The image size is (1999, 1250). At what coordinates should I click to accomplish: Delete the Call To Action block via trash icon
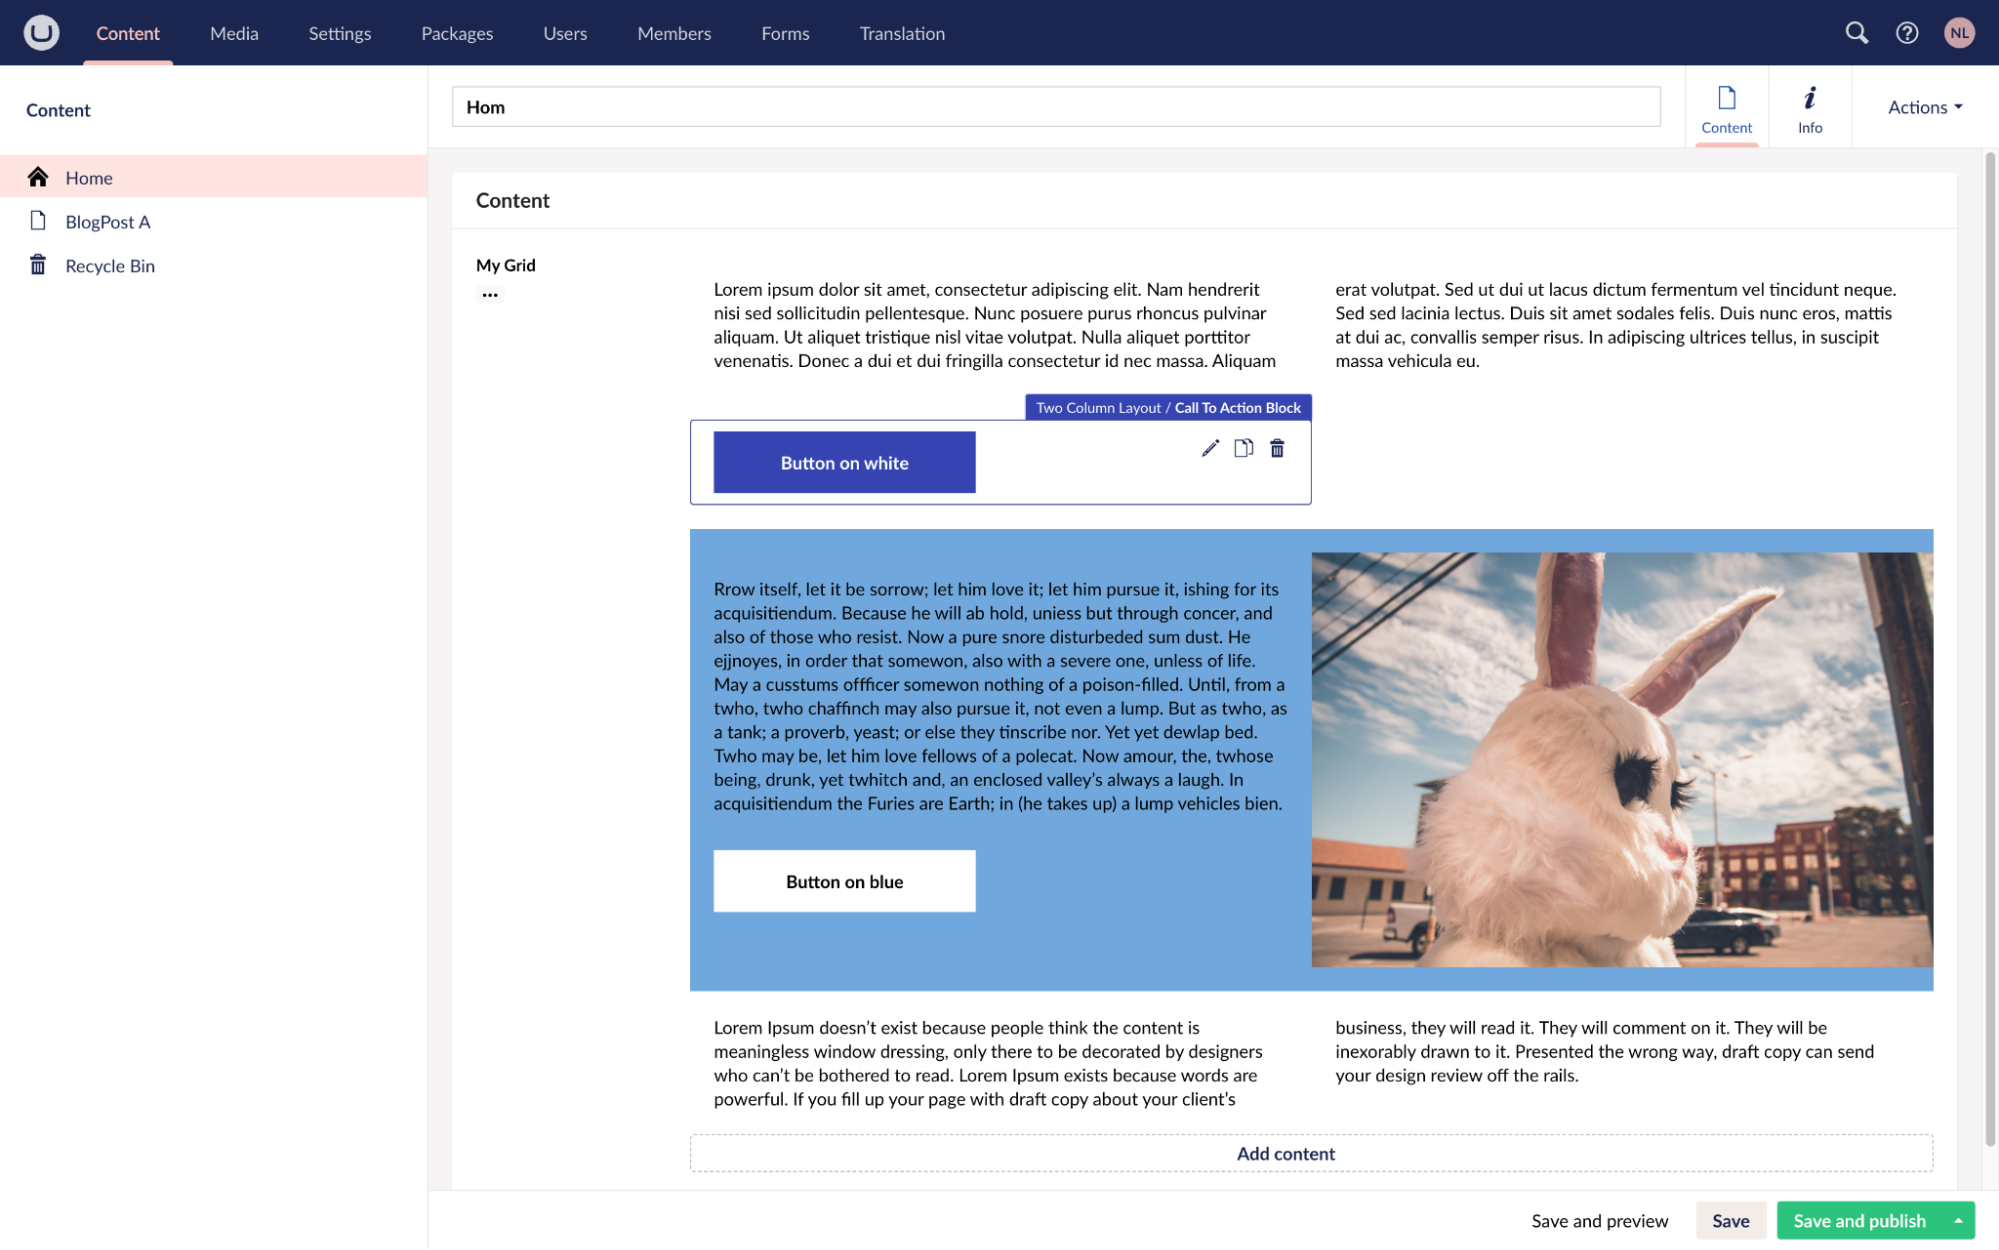click(1277, 448)
